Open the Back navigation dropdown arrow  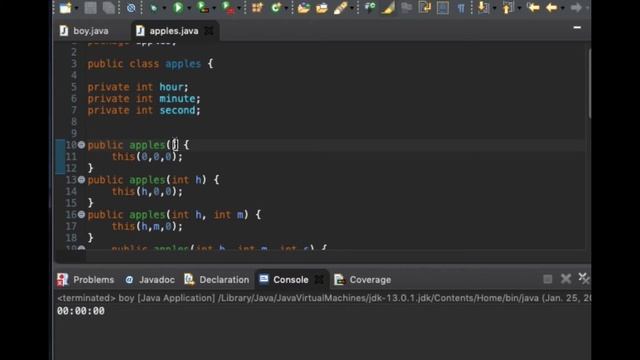(x=562, y=8)
